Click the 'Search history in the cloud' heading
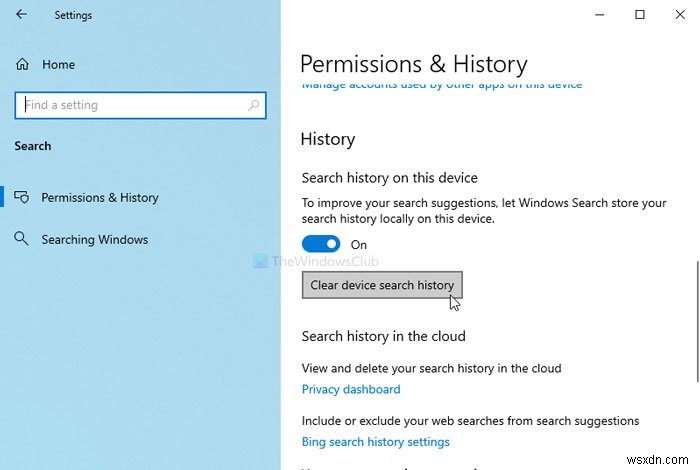The image size is (700, 470). click(383, 336)
